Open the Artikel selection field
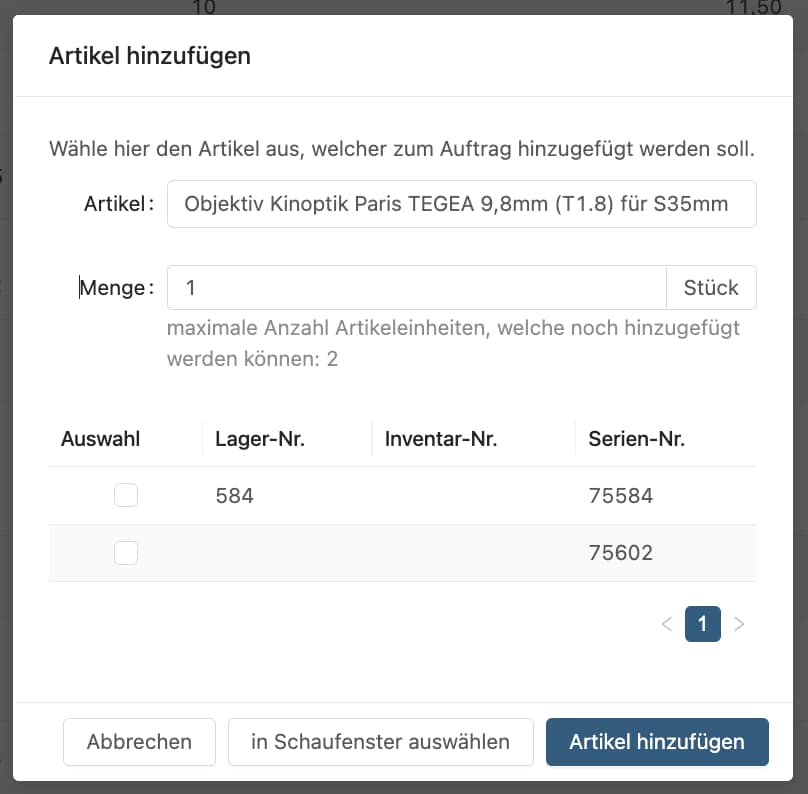 tap(461, 204)
